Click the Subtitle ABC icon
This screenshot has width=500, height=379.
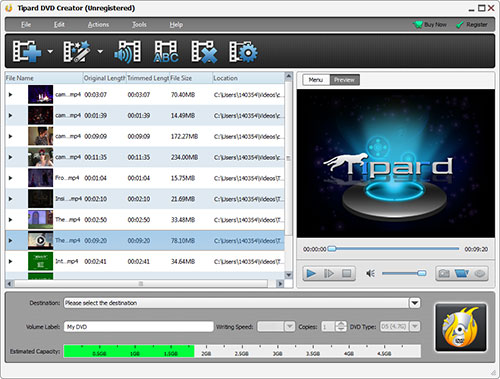coord(166,52)
